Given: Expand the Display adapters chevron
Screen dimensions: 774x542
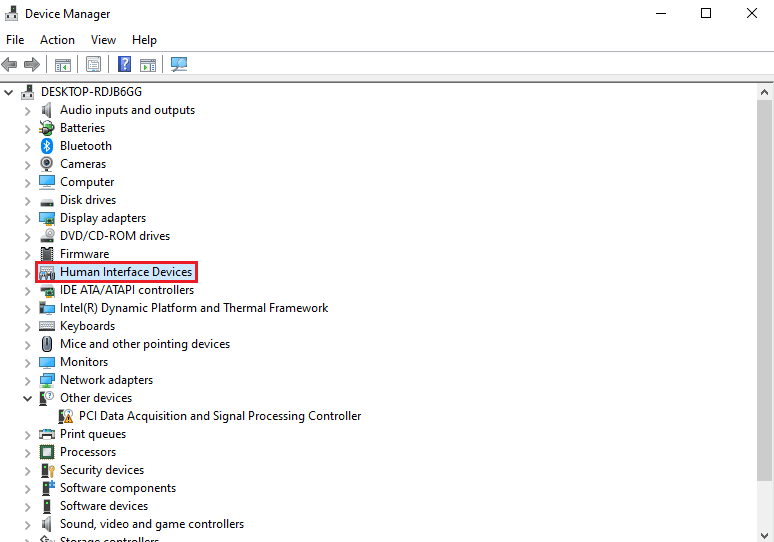Looking at the screenshot, I should tap(28, 219).
